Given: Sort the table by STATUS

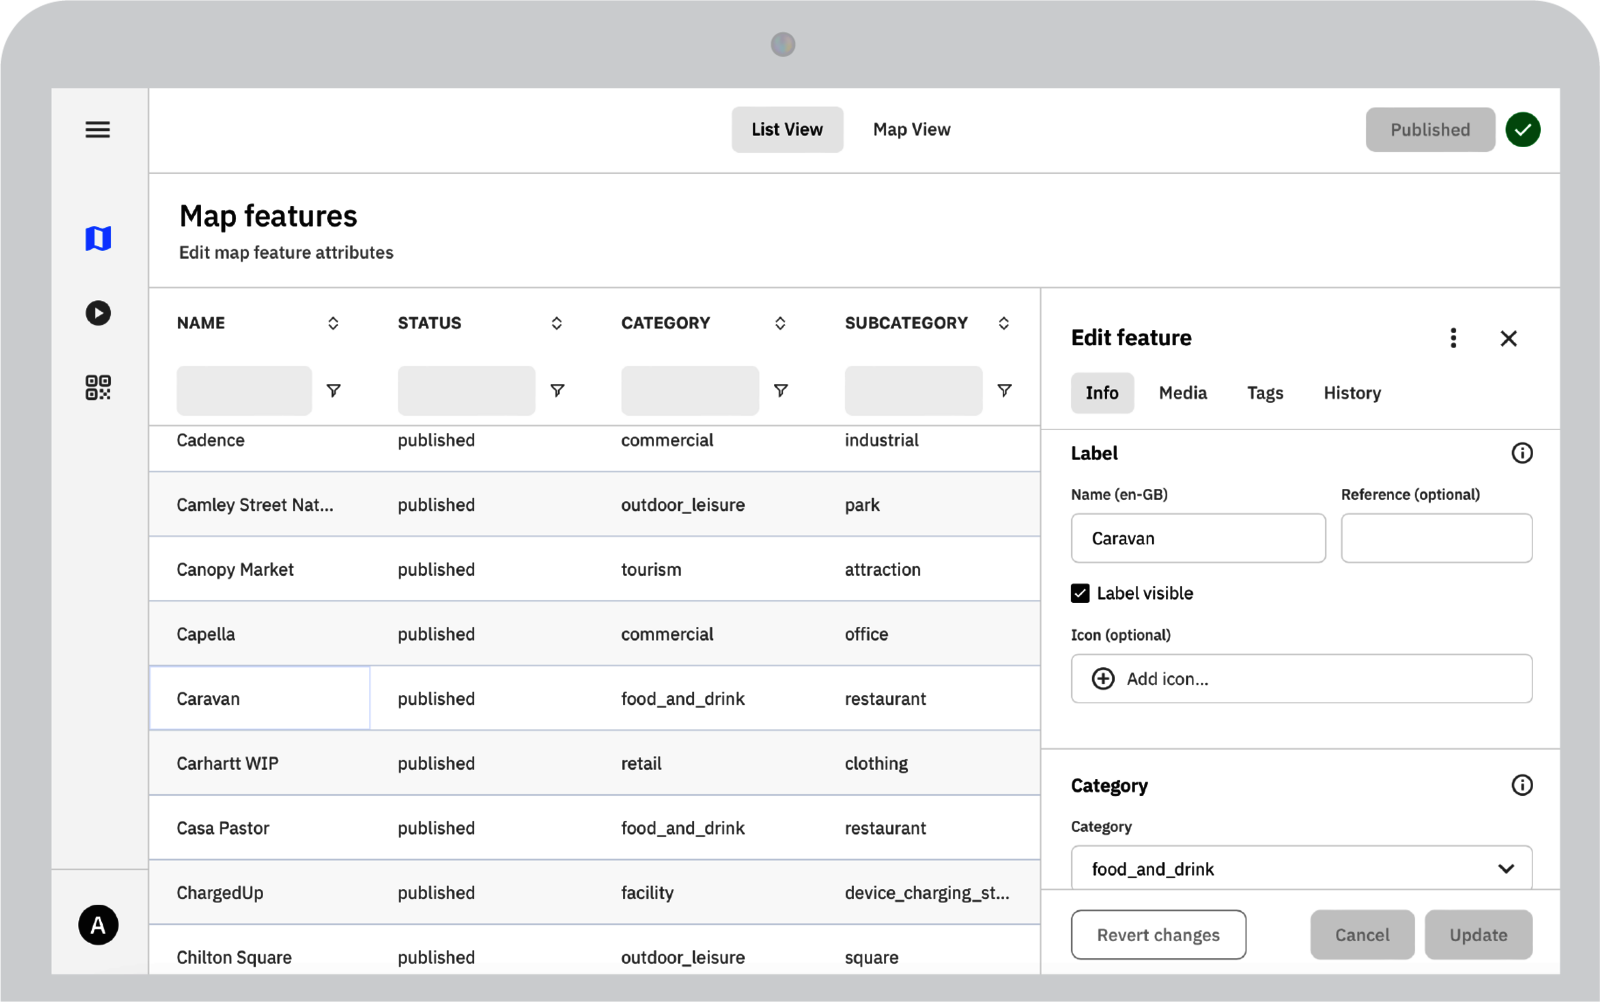Looking at the screenshot, I should (557, 323).
